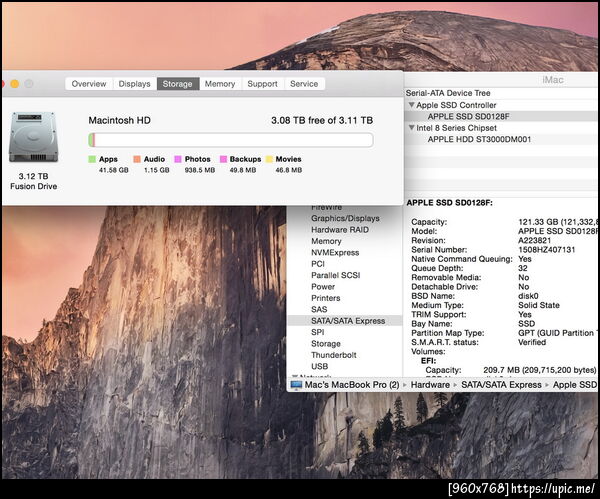Switch to the Support tab
The height and width of the screenshot is (499, 600).
point(262,84)
